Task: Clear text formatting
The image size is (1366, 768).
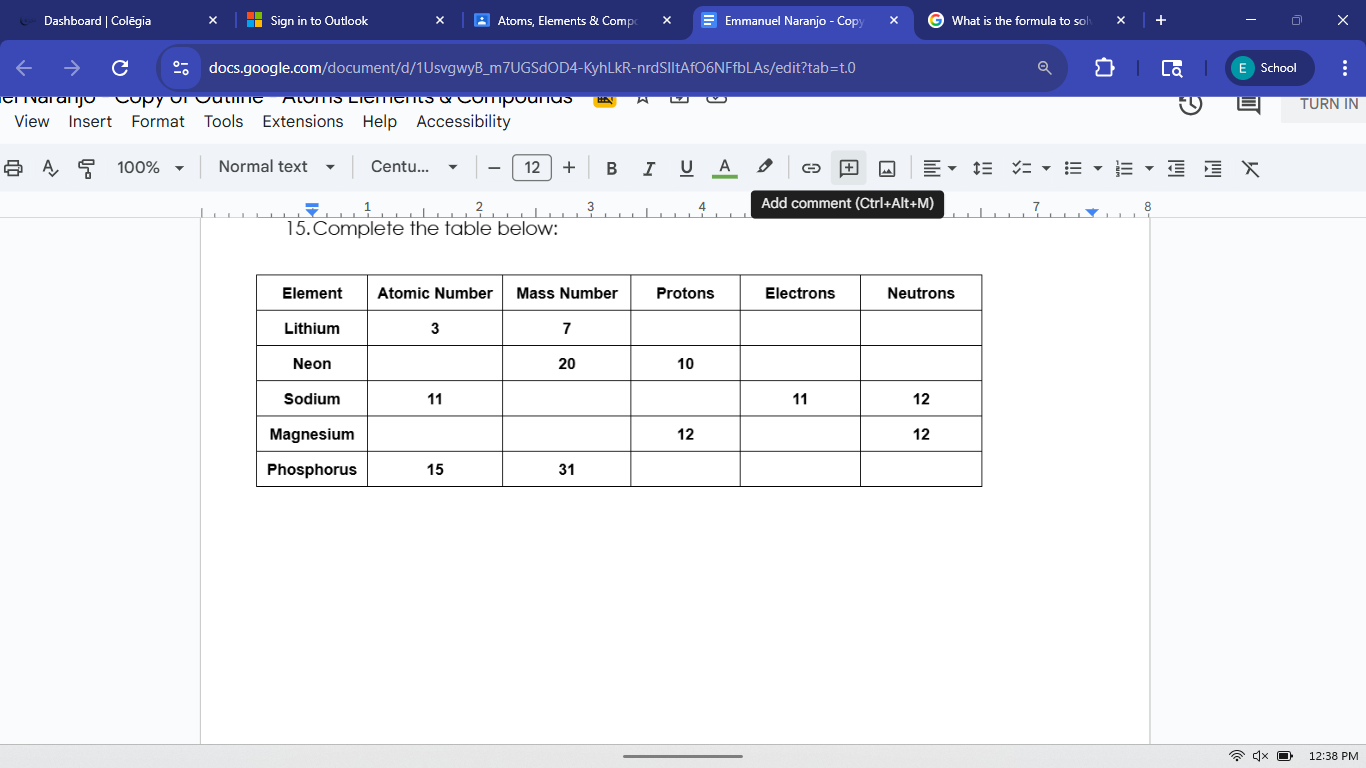Action: (1250, 167)
